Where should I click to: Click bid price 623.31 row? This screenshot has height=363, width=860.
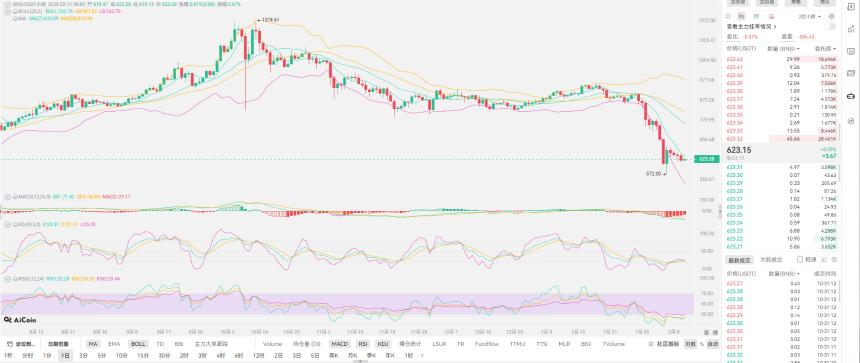[782, 167]
